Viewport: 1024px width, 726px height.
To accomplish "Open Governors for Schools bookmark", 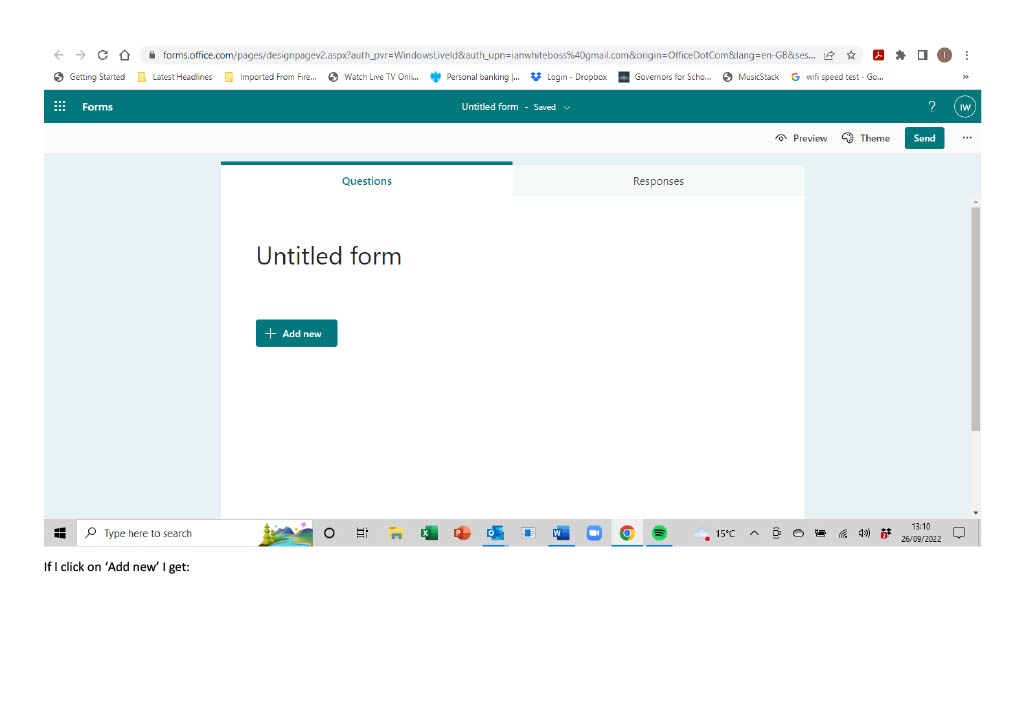I will pyautogui.click(x=665, y=77).
